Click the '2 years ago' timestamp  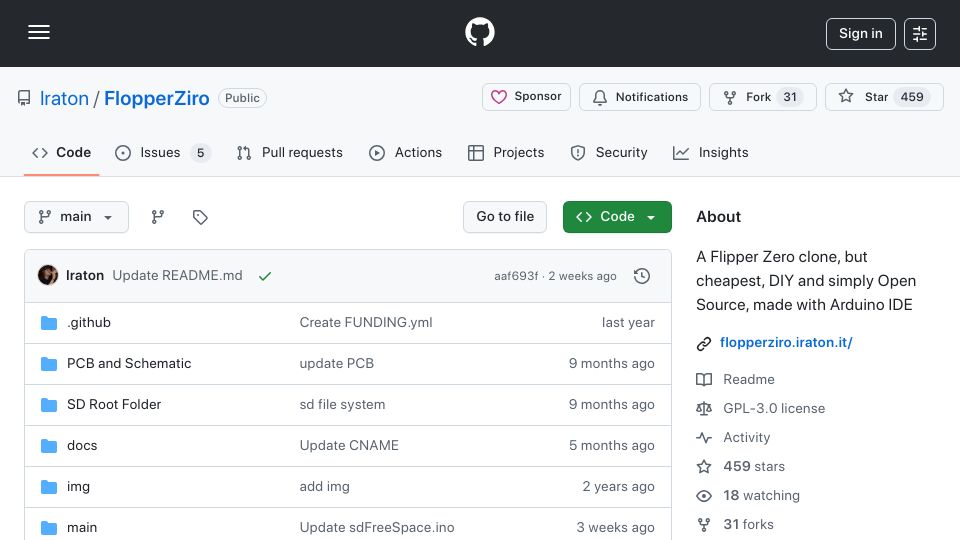click(618, 487)
